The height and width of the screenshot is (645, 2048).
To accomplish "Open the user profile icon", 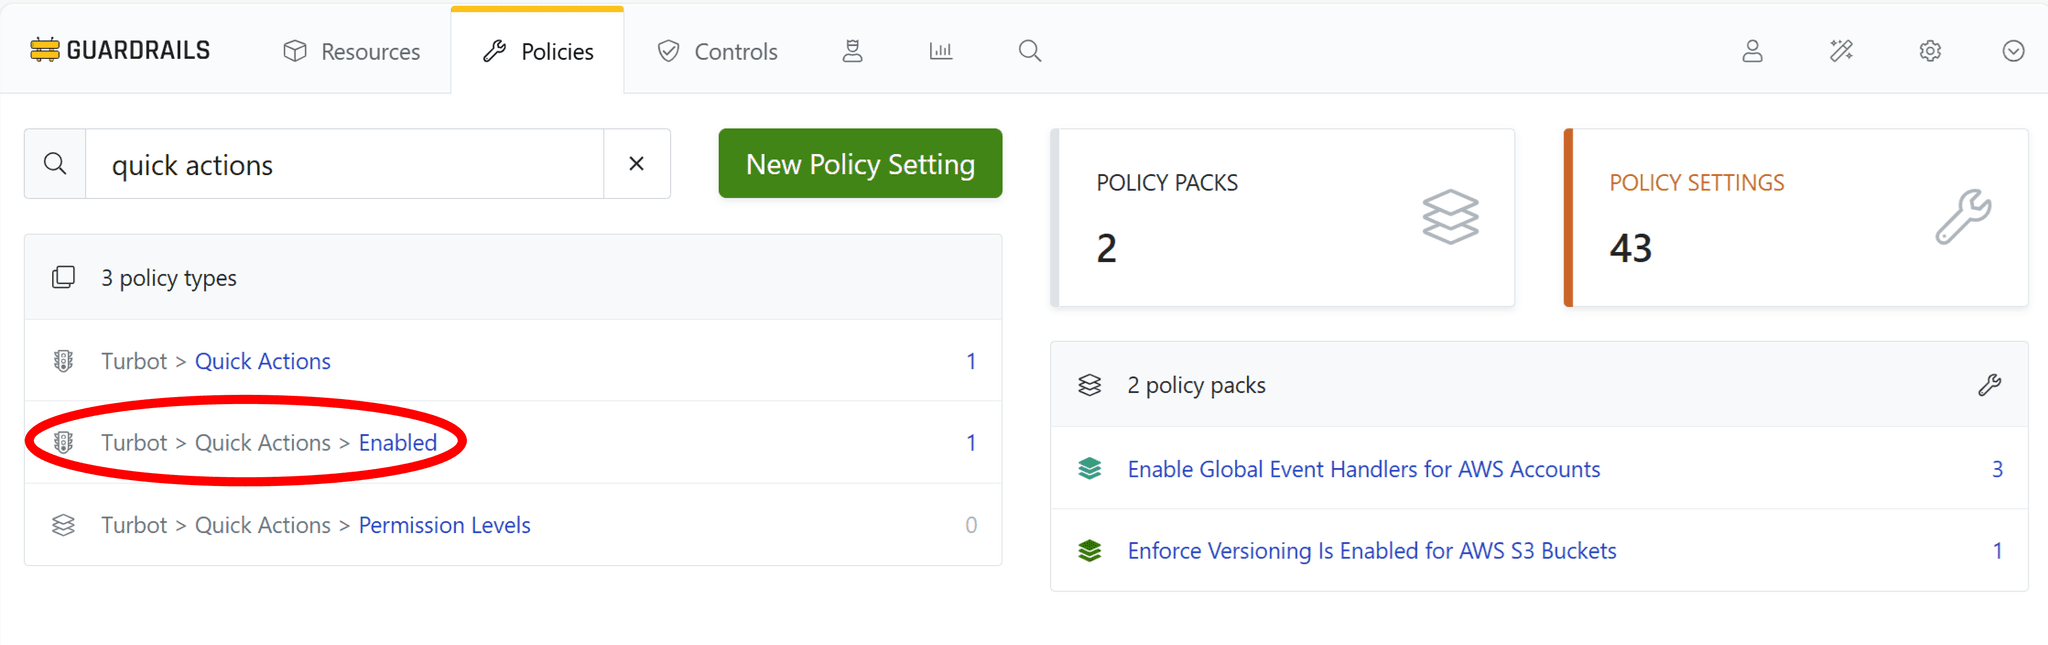I will (x=1752, y=51).
